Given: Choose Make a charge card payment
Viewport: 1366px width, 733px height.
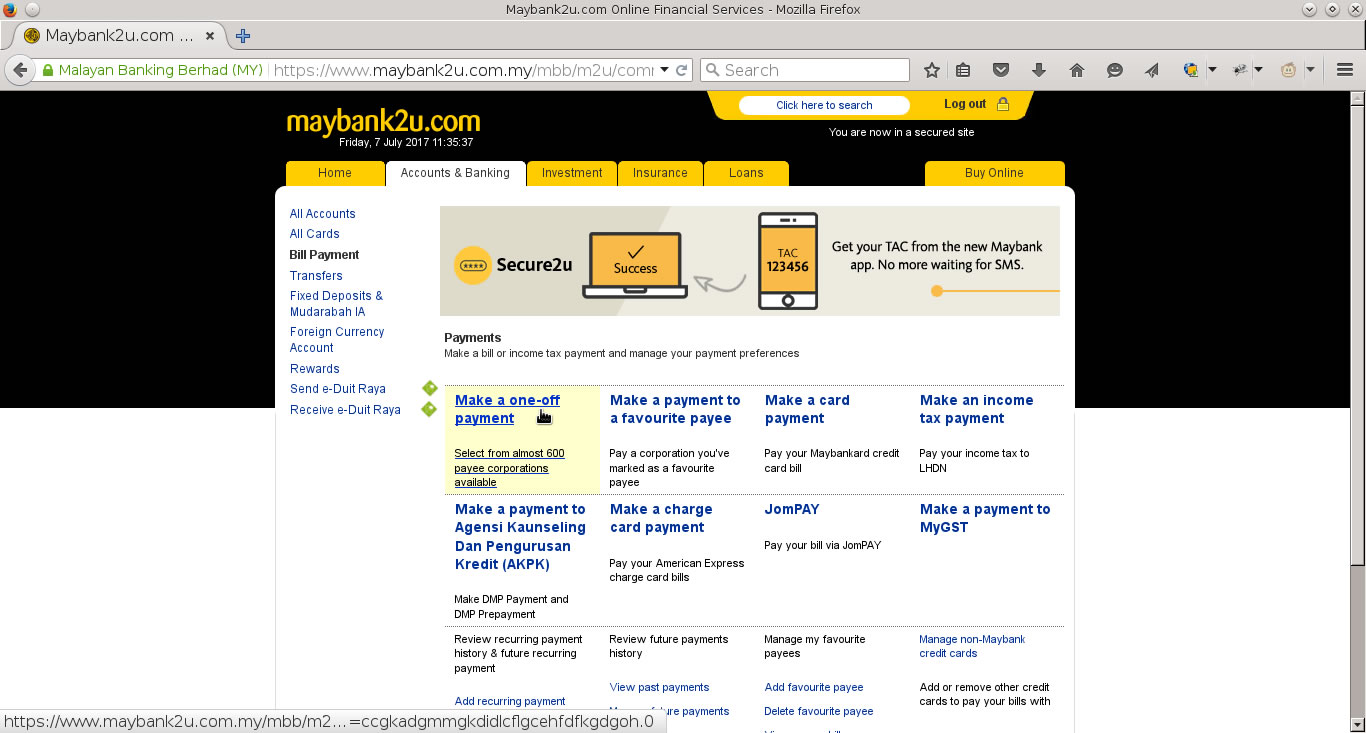Looking at the screenshot, I should (661, 518).
